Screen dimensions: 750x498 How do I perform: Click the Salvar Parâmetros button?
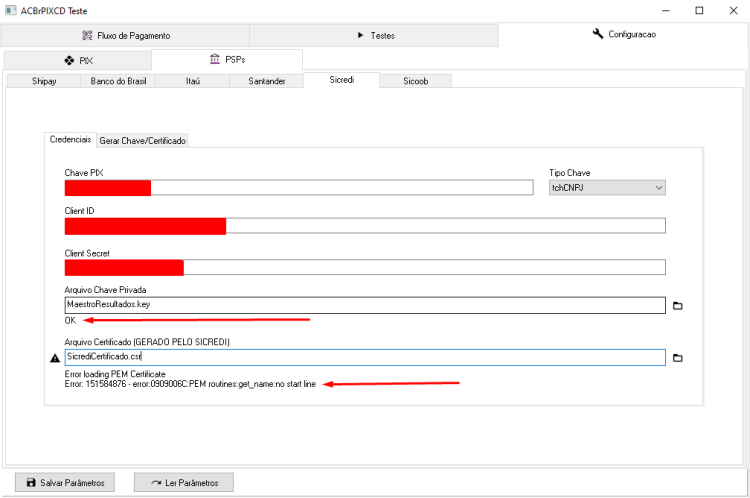pos(65,483)
